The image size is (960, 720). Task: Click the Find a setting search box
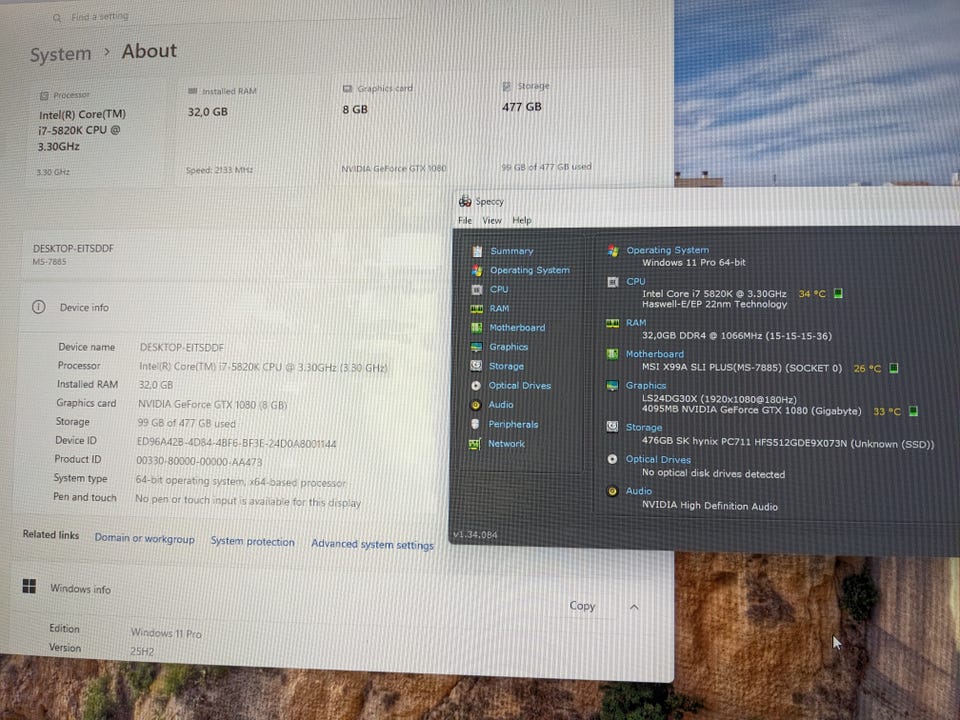click(x=227, y=17)
